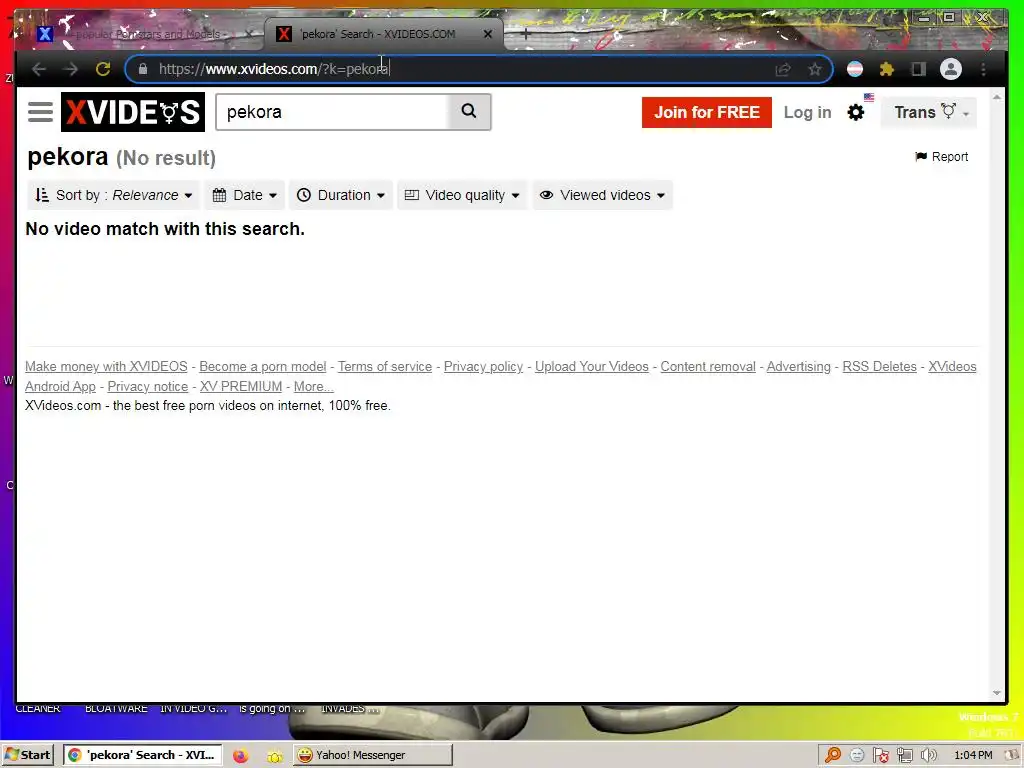Image resolution: width=1024 pixels, height=768 pixels.
Task: Click the More... footer link
Action: click(313, 387)
